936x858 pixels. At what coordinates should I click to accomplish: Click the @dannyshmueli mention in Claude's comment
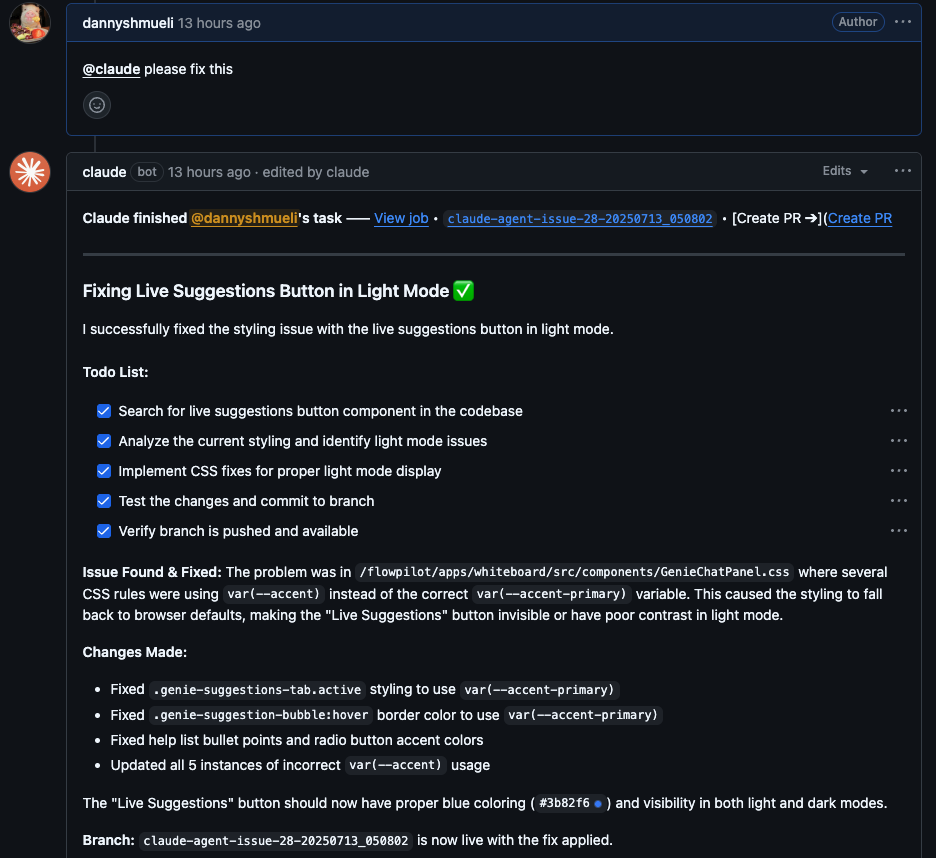[244, 219]
